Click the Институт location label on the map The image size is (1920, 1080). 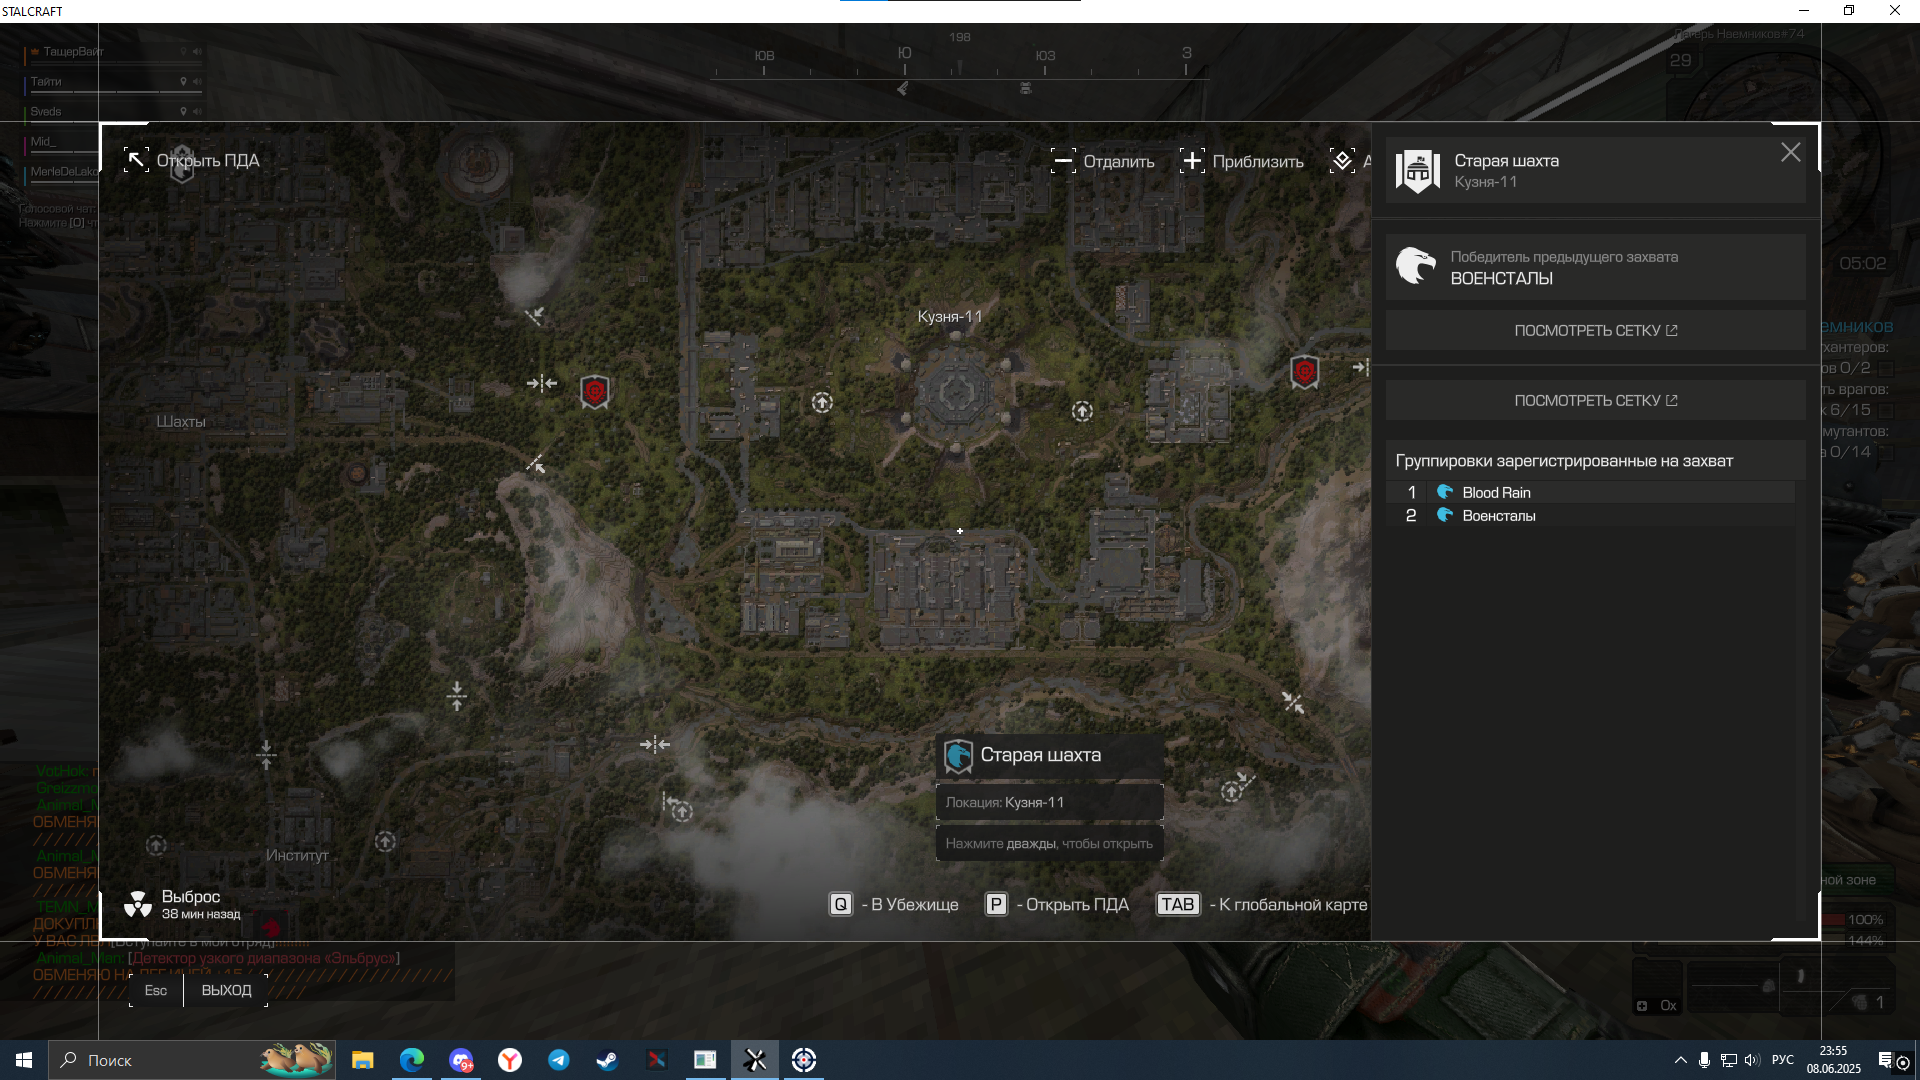pyautogui.click(x=297, y=856)
